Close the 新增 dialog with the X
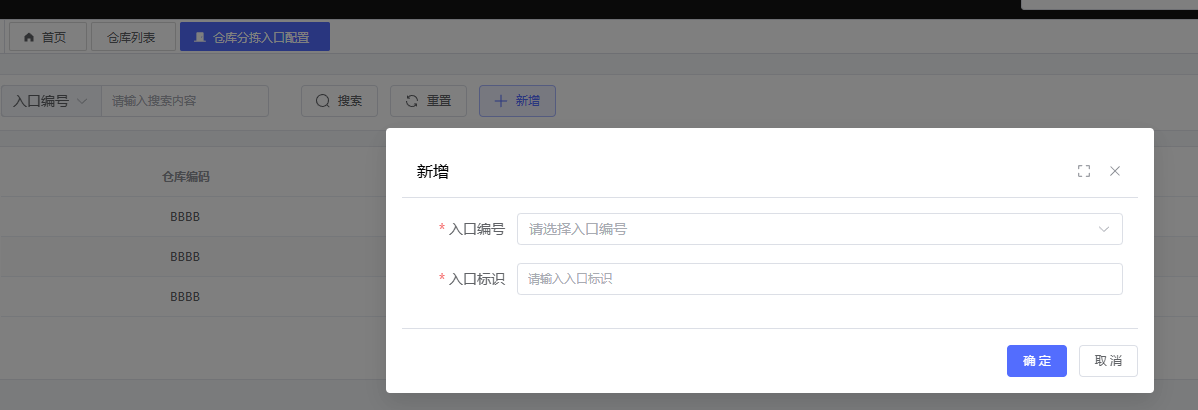 tap(1115, 171)
